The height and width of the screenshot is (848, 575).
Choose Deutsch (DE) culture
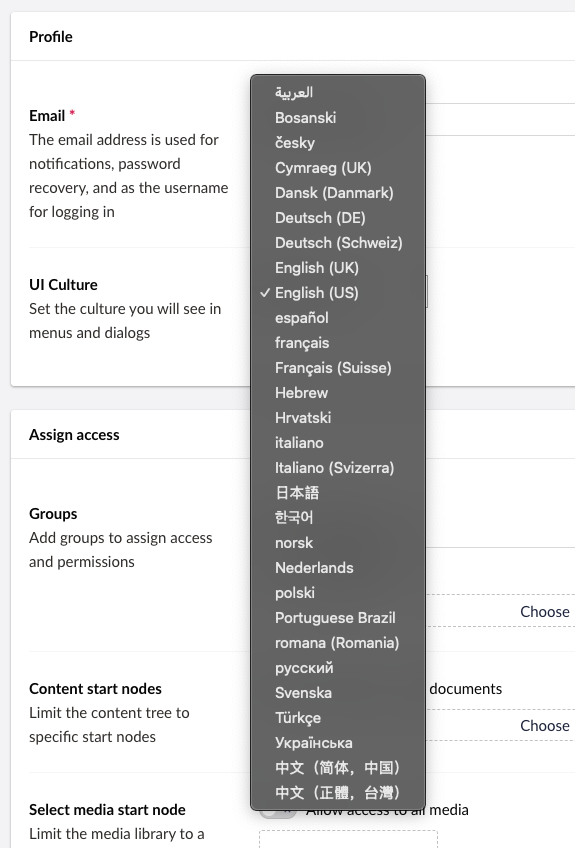[x=338, y=217]
